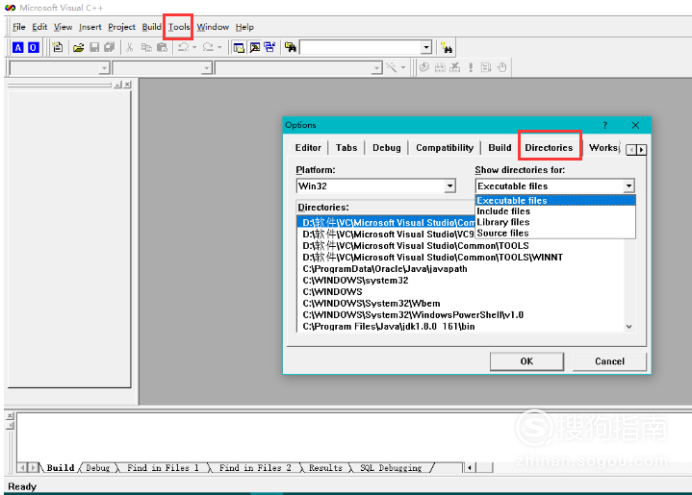Image resolution: width=692 pixels, height=495 pixels.
Task: Open the View menu
Action: coord(63,27)
